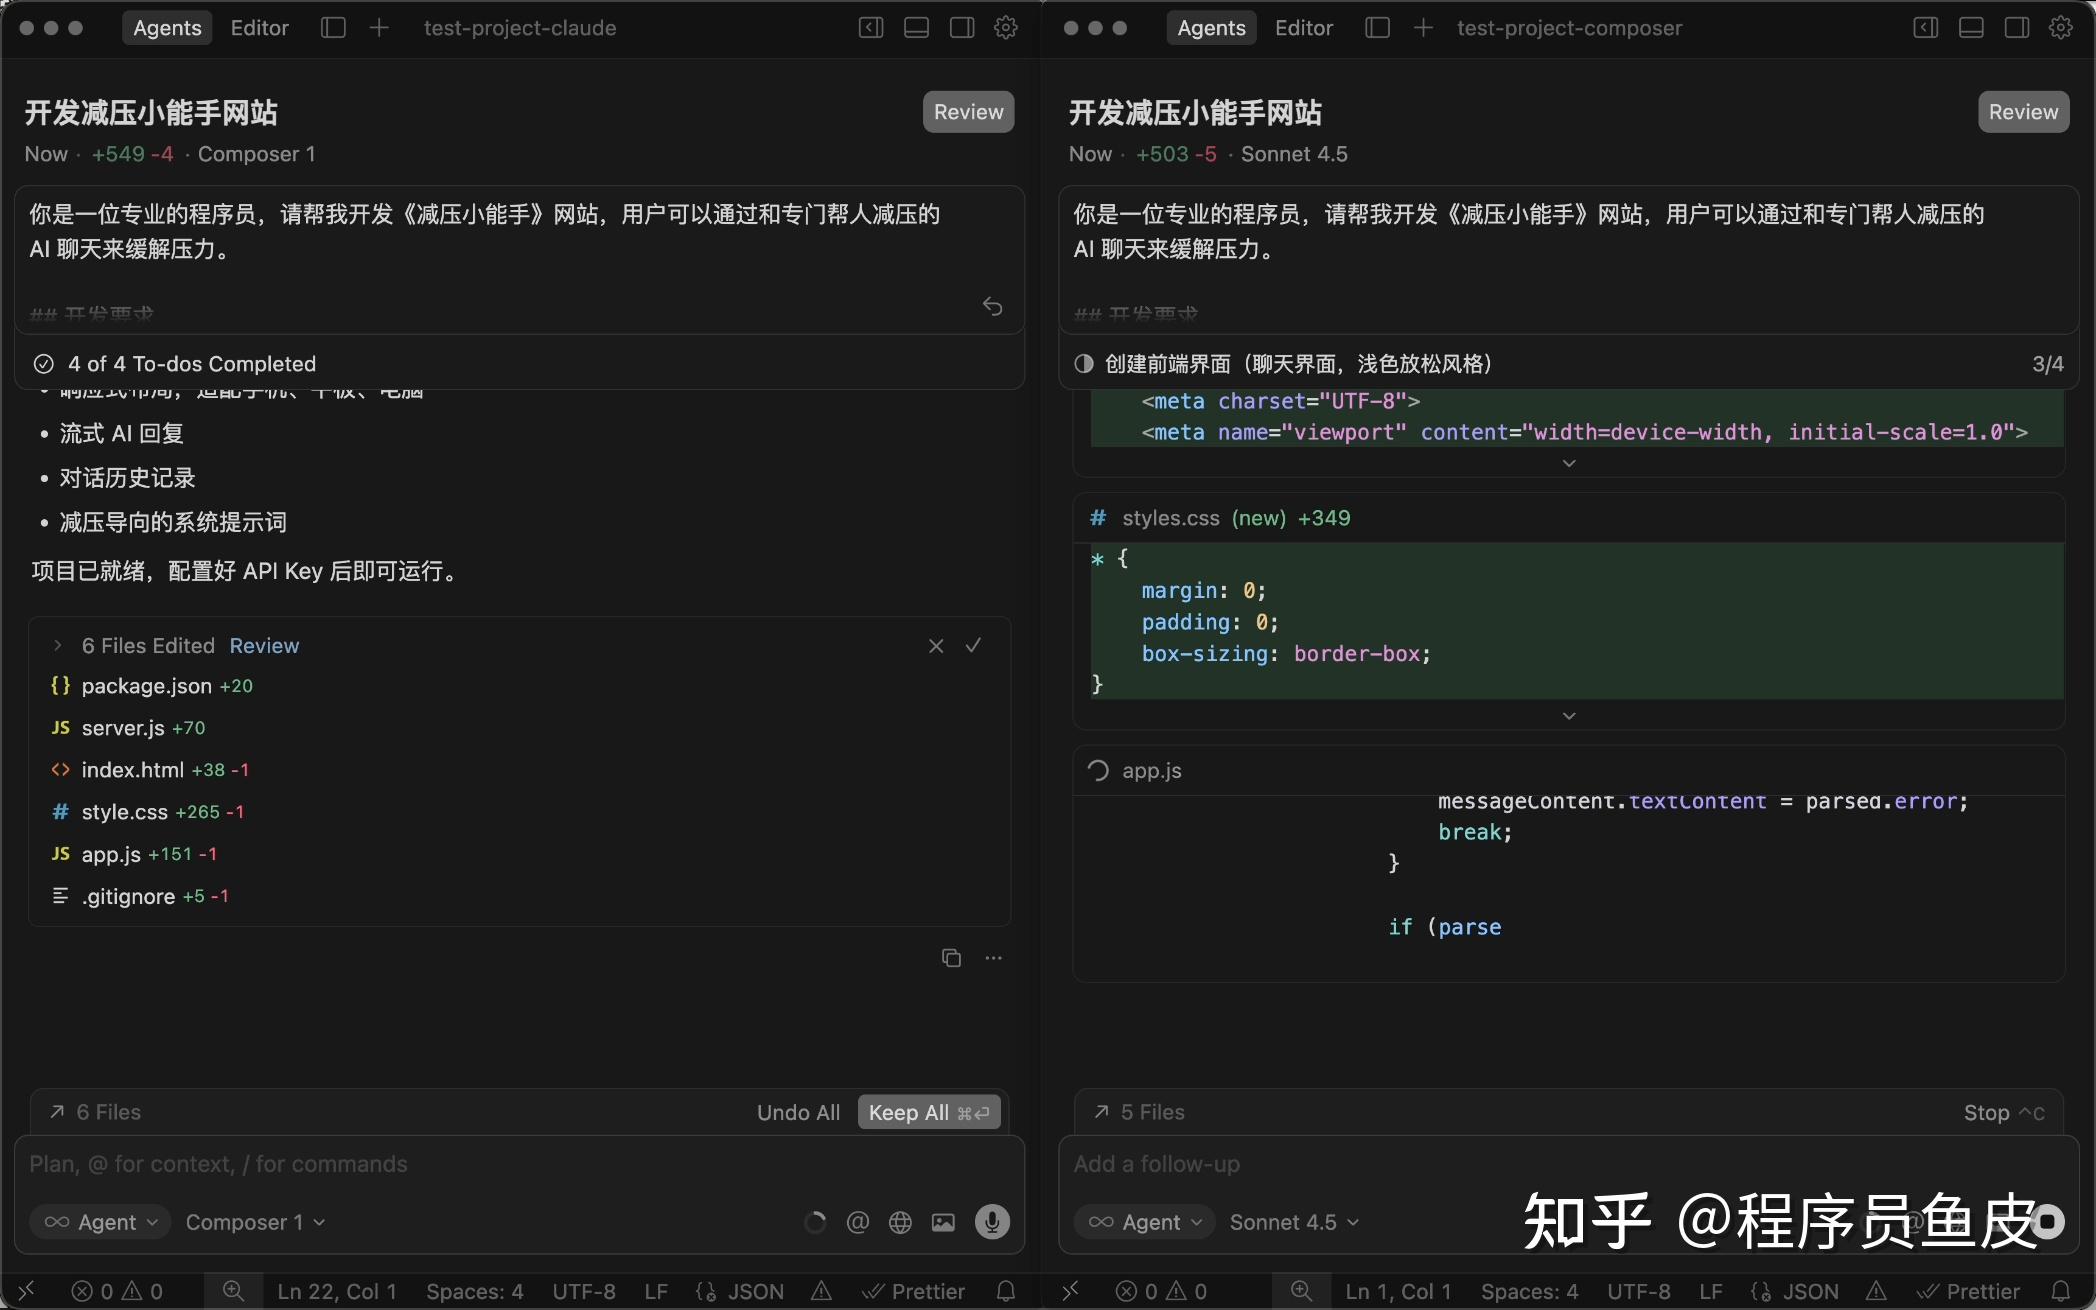
Task: Reject edited files with X icon
Action: coord(936,646)
